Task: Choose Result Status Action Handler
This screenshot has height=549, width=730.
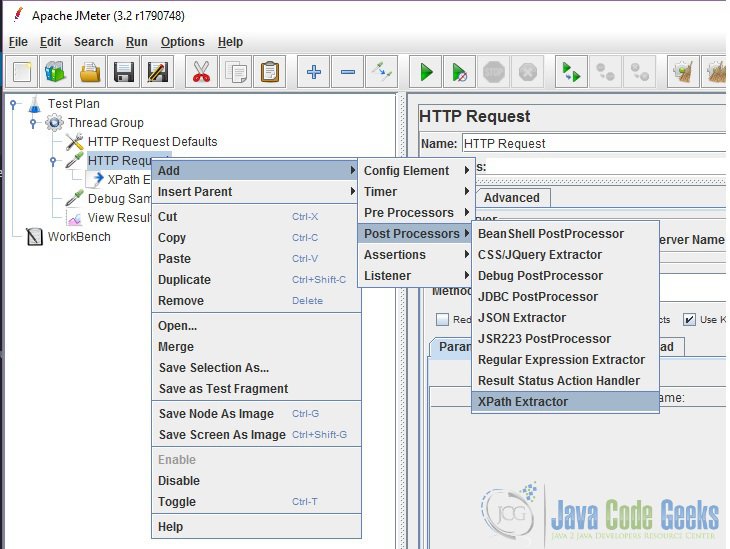Action: click(566, 380)
